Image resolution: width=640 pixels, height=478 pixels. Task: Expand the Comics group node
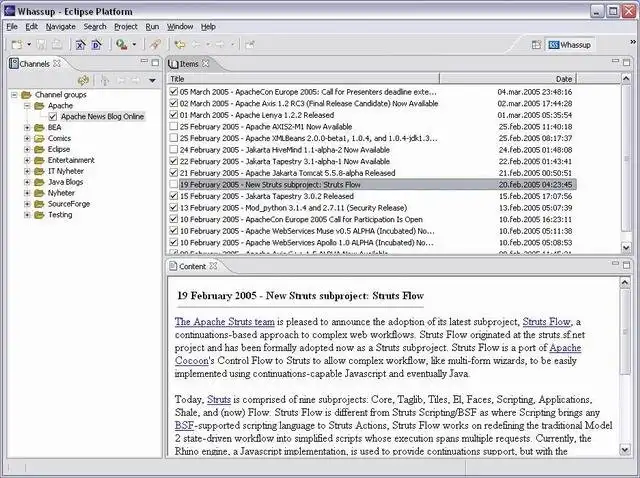point(27,138)
